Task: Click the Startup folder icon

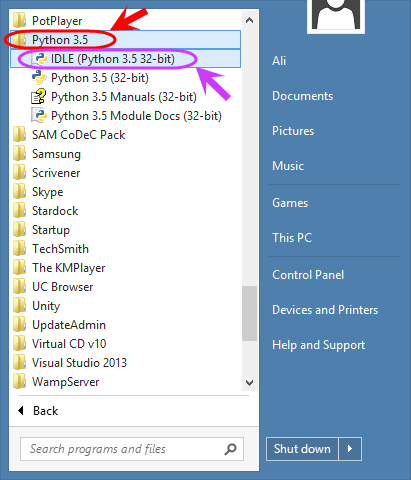Action: (19, 230)
